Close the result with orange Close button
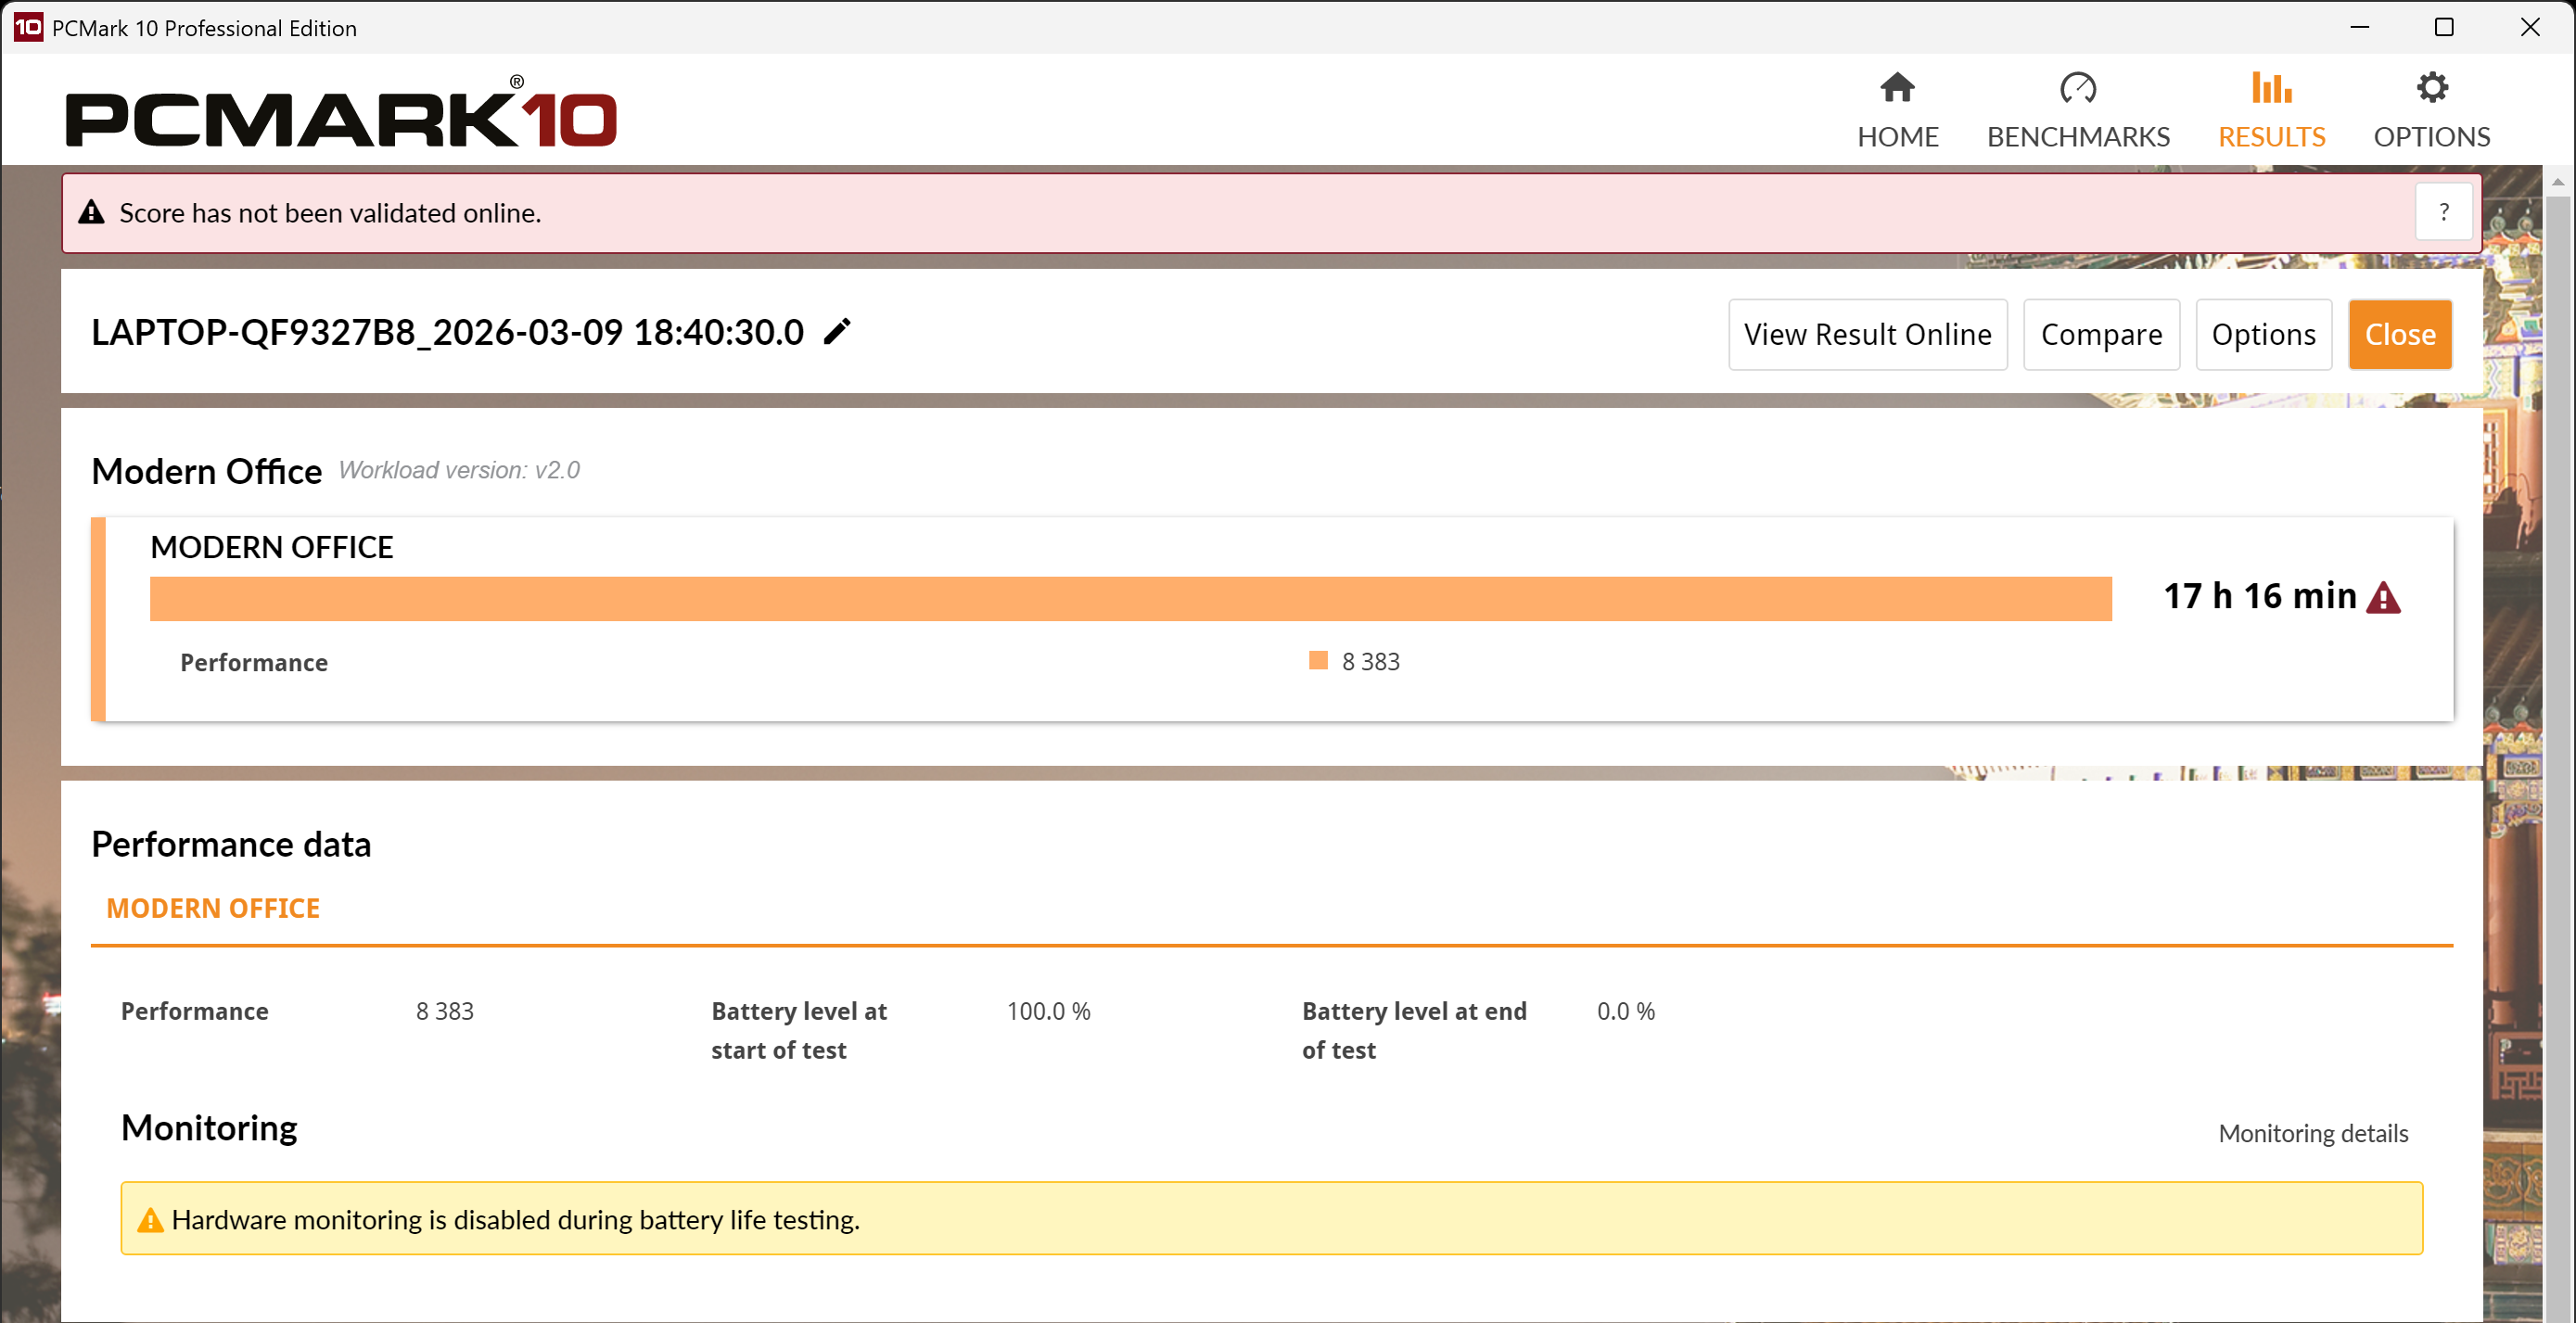 pyautogui.click(x=2399, y=334)
